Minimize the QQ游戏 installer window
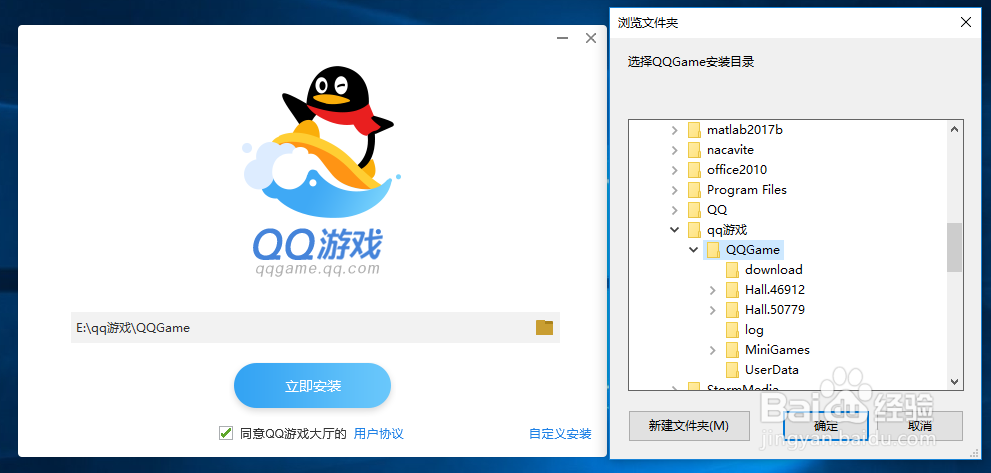 562,39
